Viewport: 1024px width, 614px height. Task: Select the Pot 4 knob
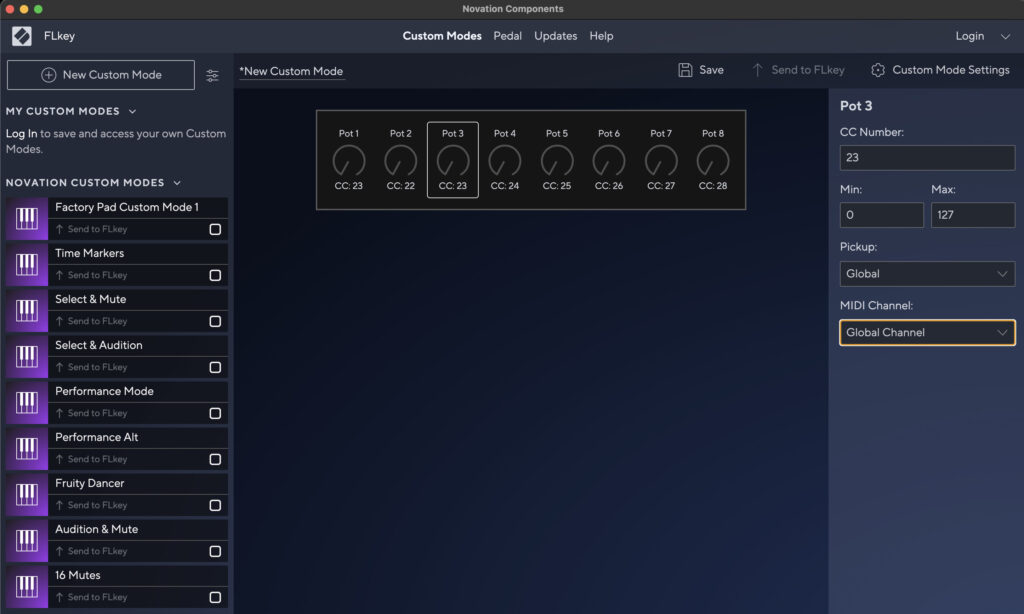click(505, 160)
